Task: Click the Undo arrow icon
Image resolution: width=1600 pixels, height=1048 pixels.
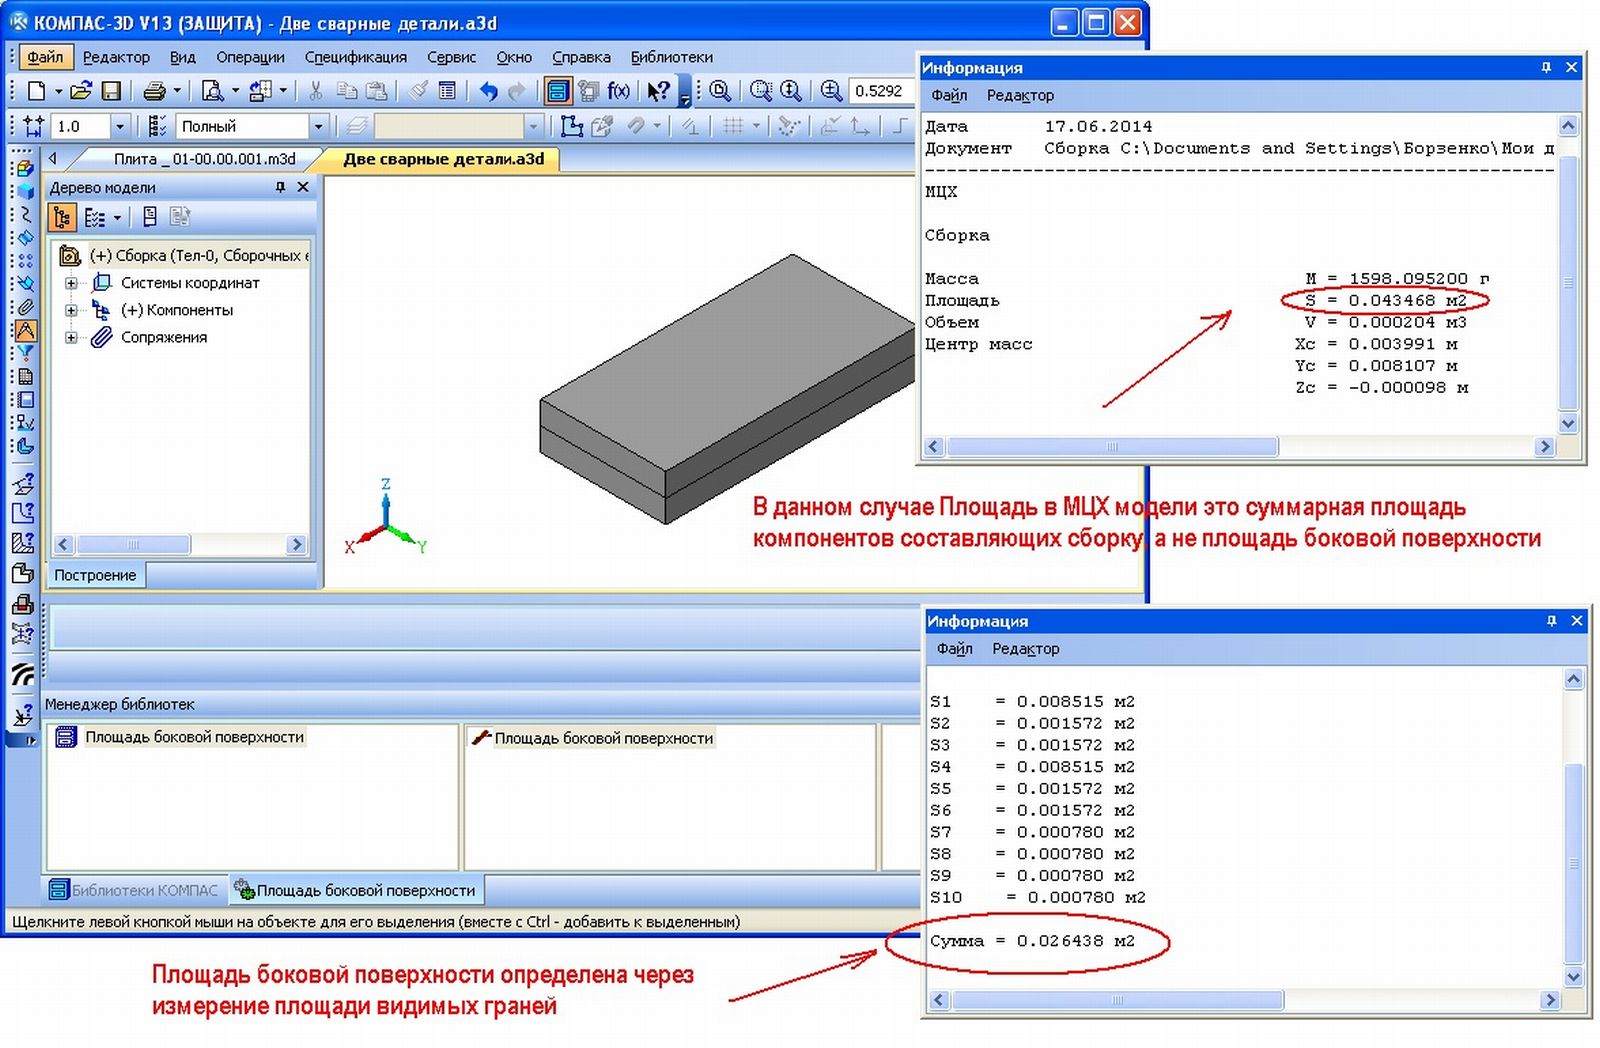Action: point(488,91)
